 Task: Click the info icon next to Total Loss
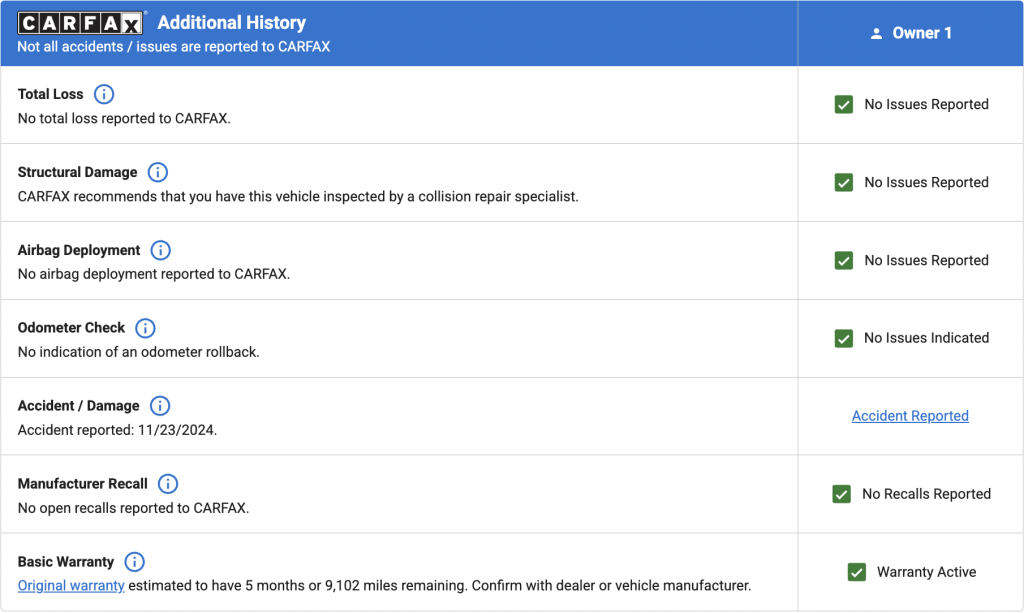104,94
